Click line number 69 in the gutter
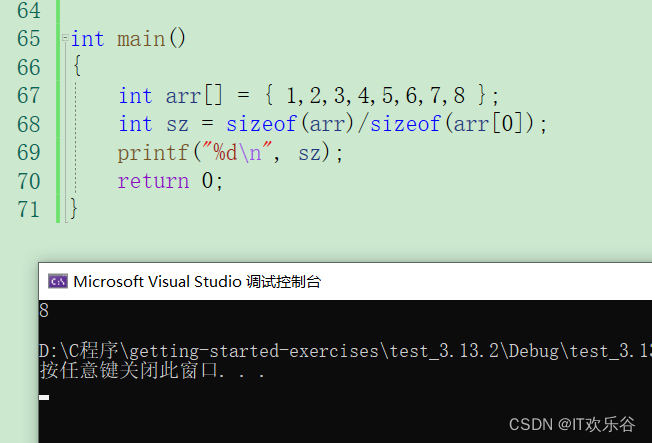 (29, 153)
